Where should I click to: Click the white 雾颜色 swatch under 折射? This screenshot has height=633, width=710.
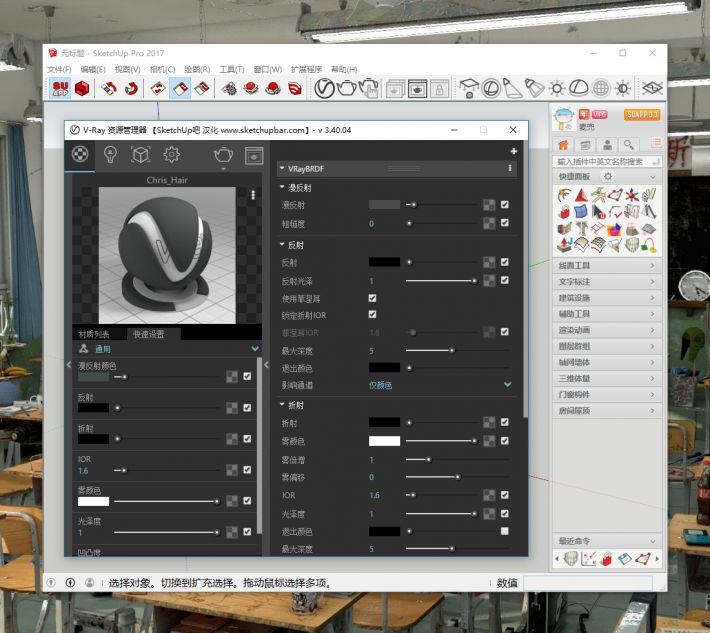pyautogui.click(x=384, y=440)
